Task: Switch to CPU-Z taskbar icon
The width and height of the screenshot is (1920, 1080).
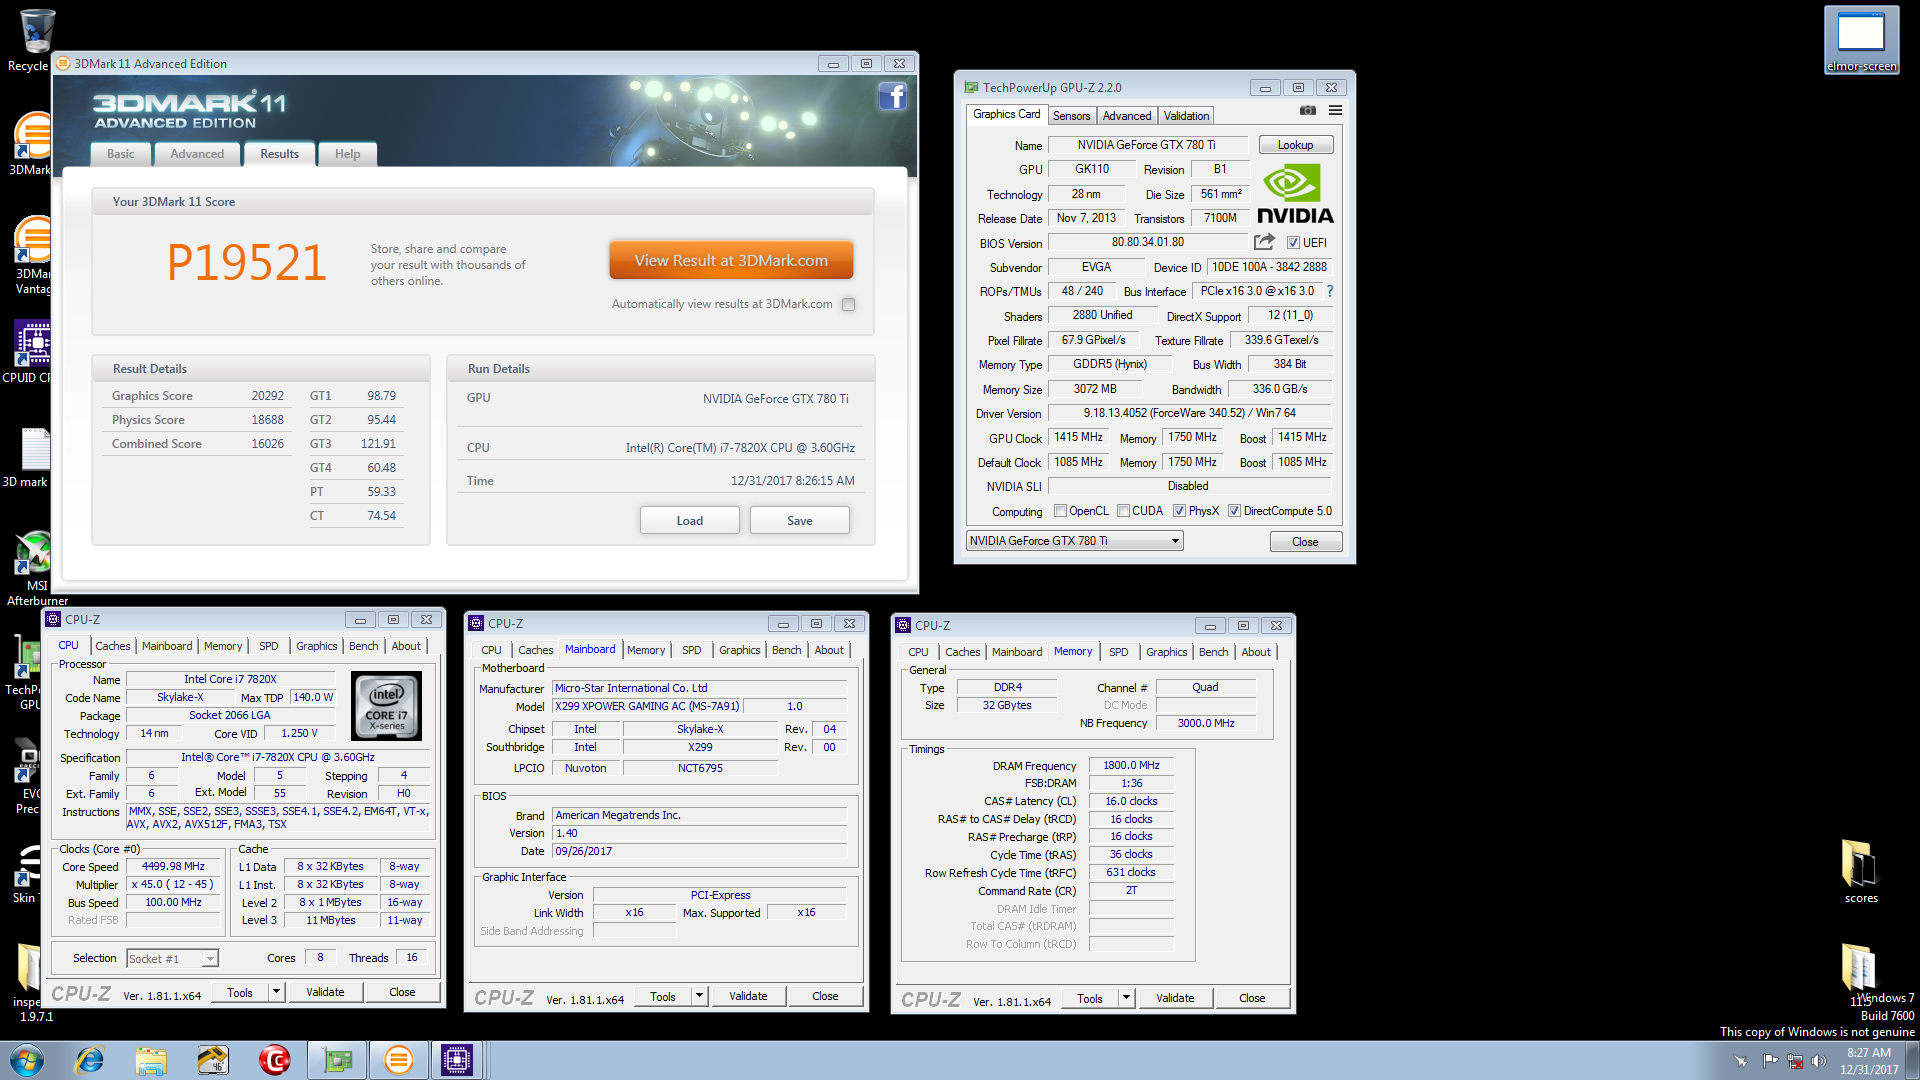Action: (457, 1060)
